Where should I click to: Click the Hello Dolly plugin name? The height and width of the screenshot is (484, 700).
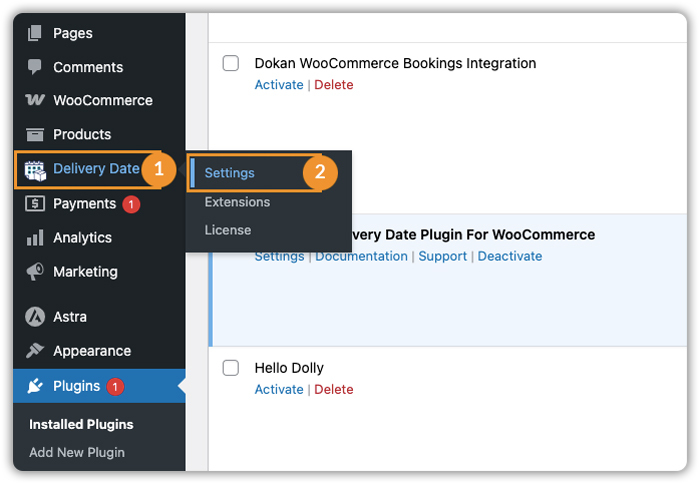pos(289,368)
